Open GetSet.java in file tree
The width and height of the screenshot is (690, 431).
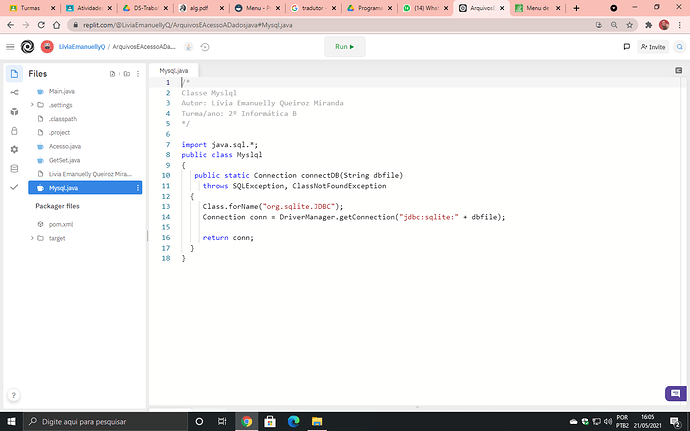coord(64,160)
